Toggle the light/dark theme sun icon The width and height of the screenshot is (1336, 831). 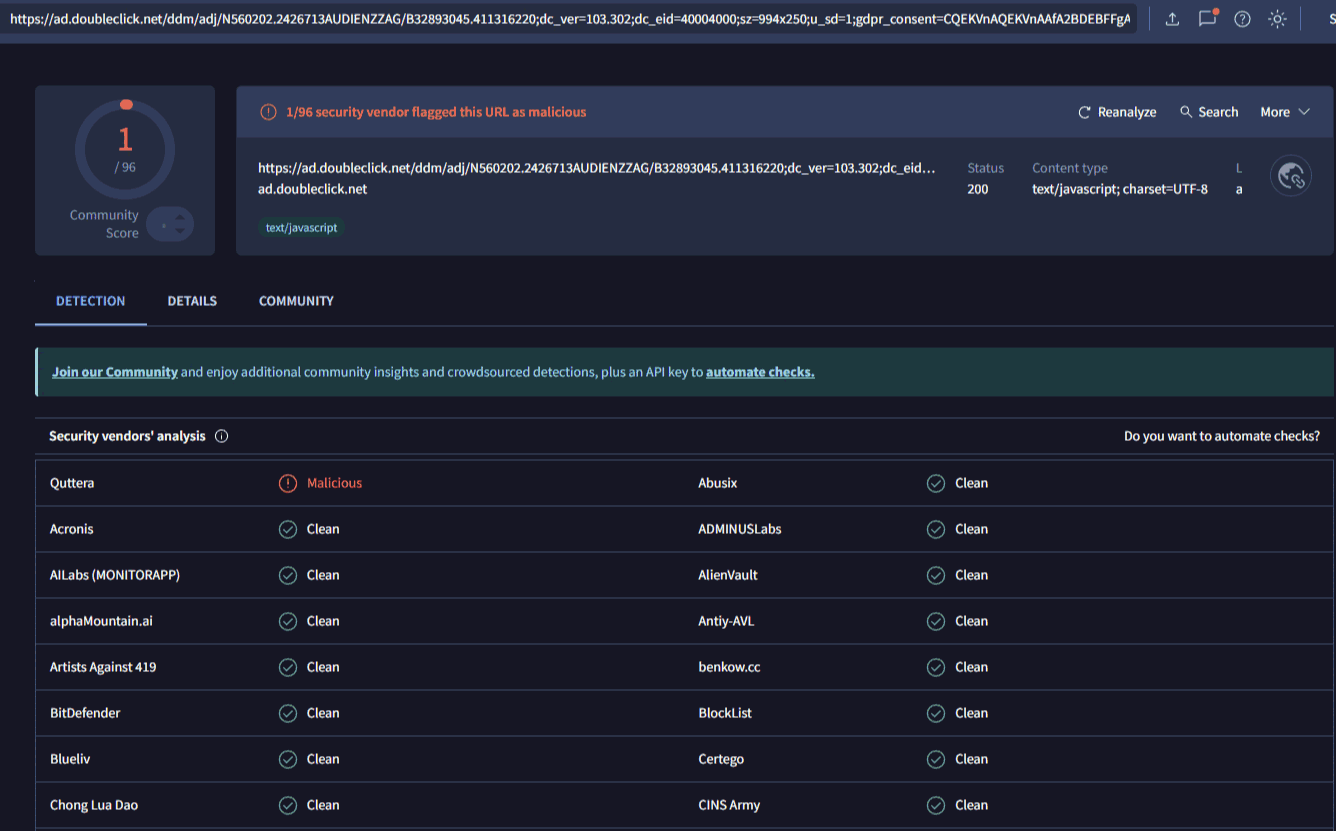point(1277,19)
